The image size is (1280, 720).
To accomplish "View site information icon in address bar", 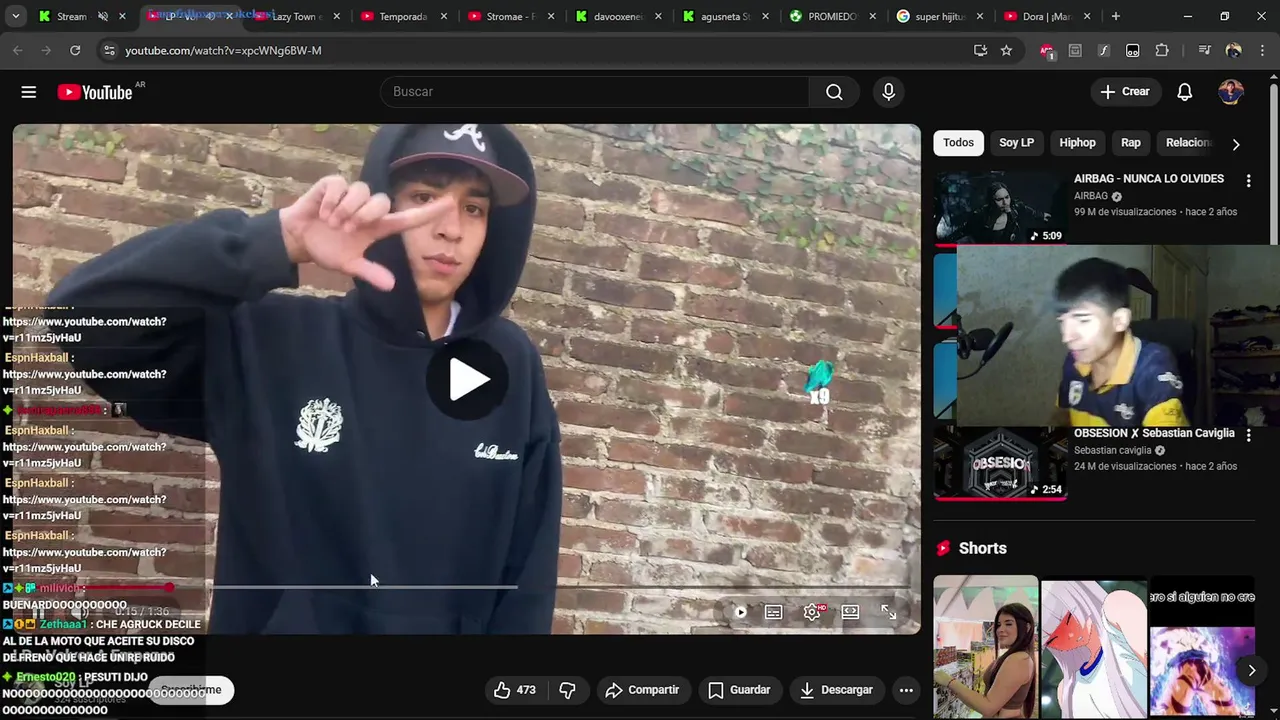I will point(109,50).
